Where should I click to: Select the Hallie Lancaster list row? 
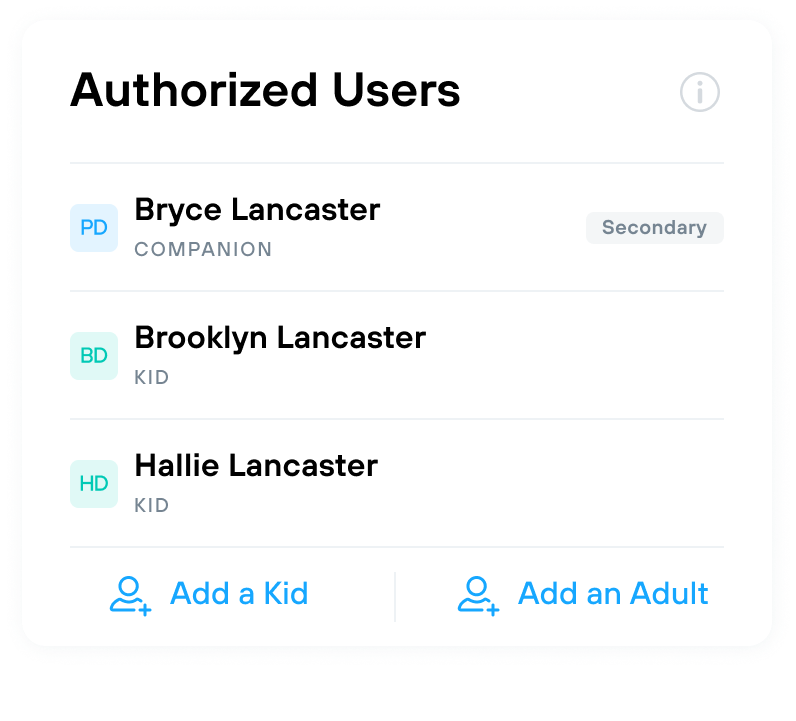point(397,483)
